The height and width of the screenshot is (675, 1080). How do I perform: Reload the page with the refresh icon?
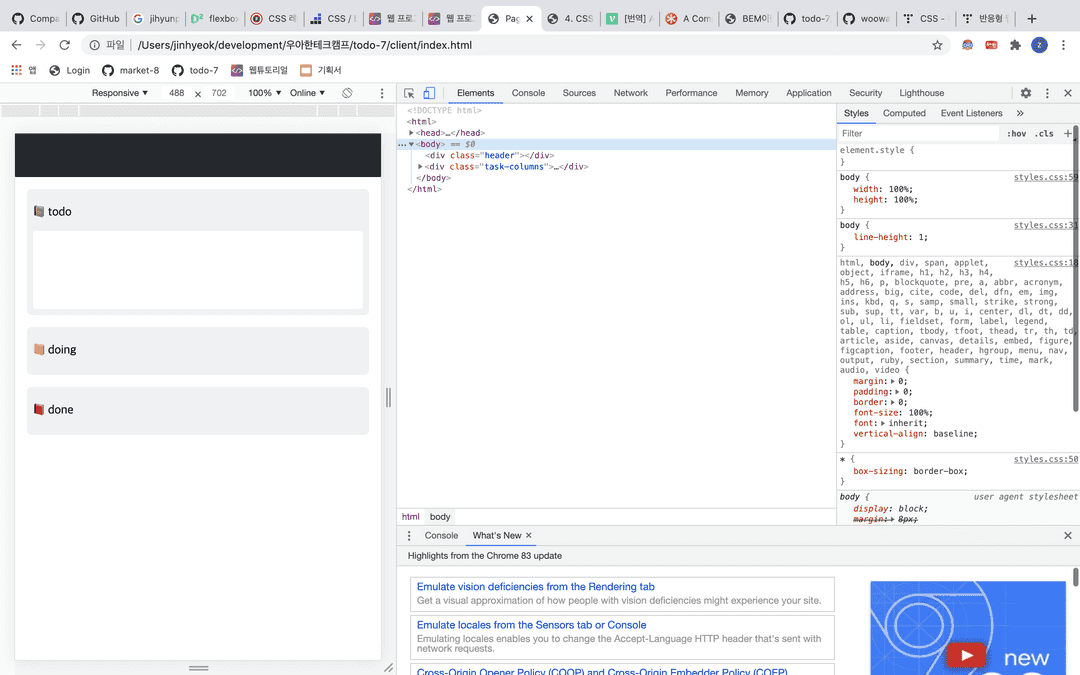[65, 45]
